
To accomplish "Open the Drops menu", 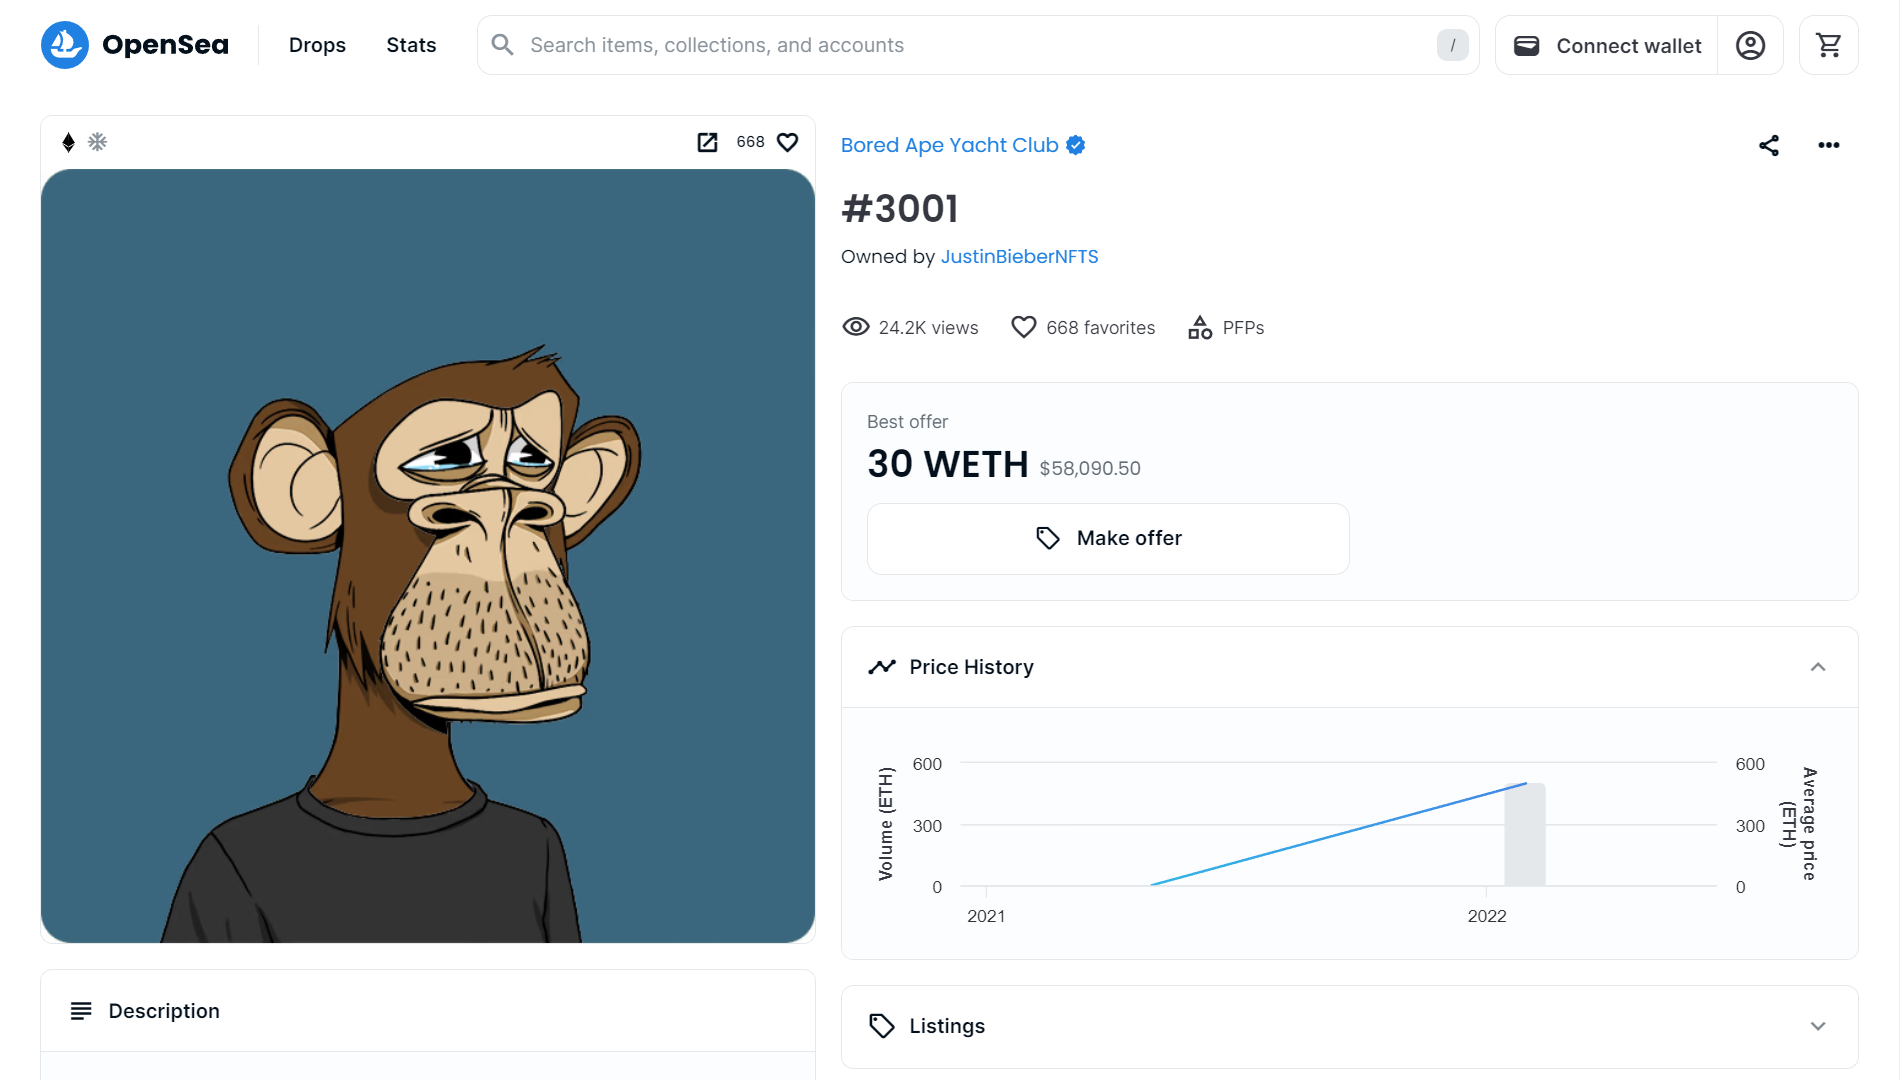I will tap(317, 45).
